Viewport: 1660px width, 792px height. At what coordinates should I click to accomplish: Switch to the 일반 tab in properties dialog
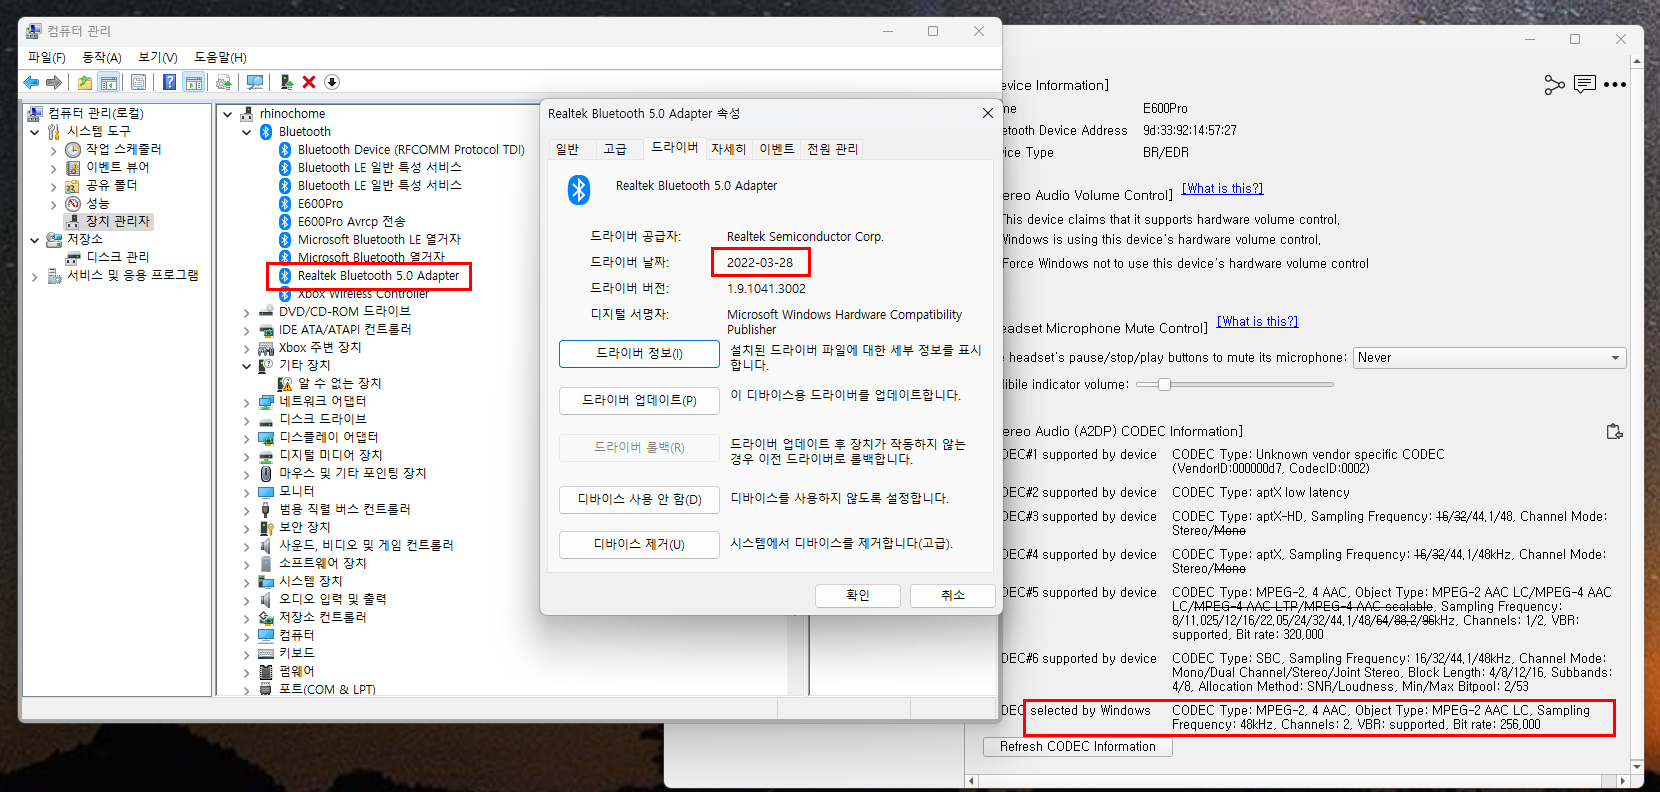[x=567, y=149]
